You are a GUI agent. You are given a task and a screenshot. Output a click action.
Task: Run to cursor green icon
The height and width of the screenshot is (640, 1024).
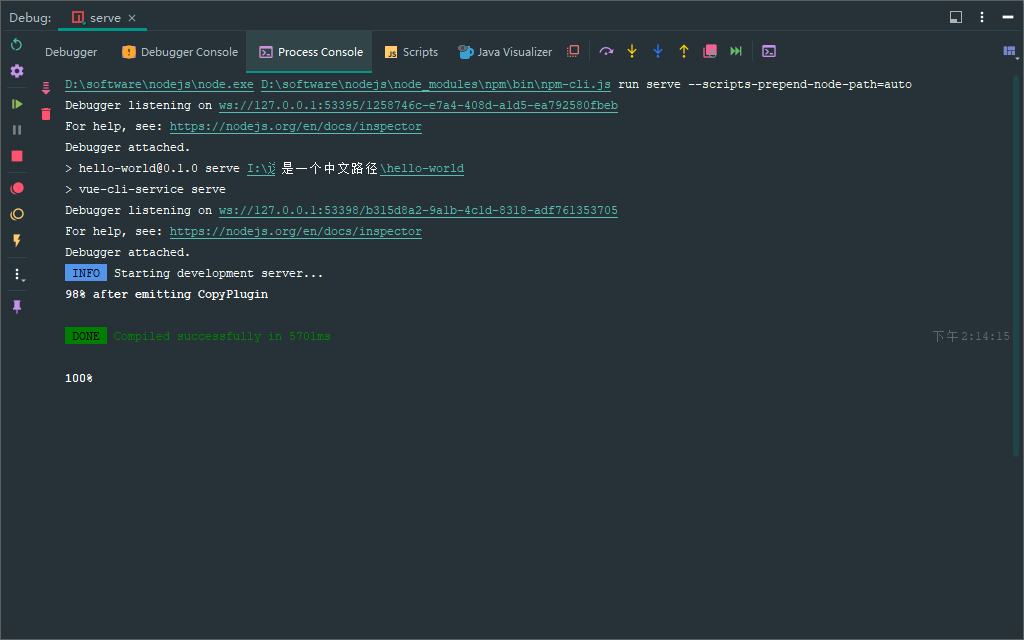tap(736, 52)
